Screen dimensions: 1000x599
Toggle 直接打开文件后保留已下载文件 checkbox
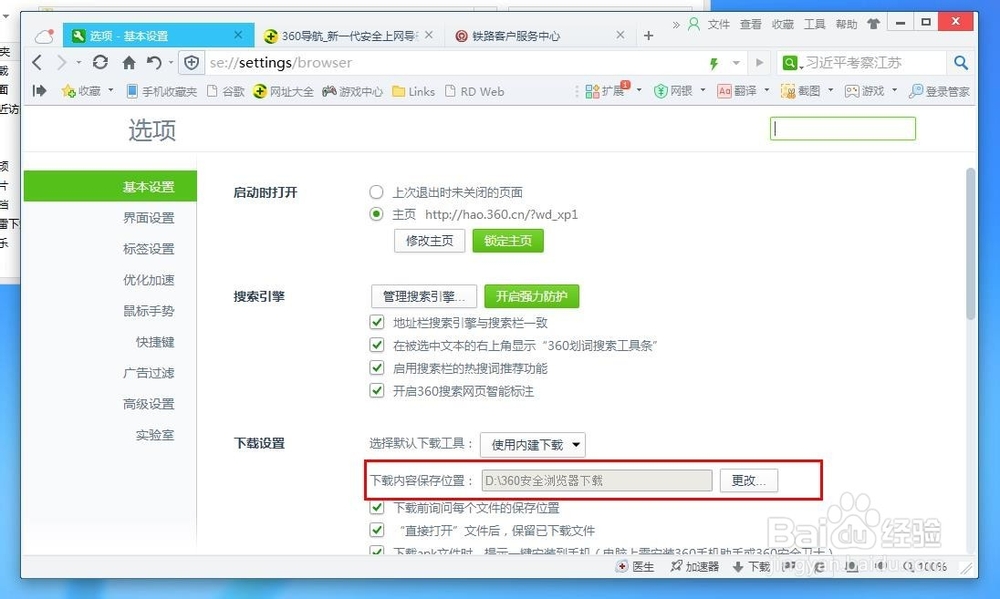(377, 530)
